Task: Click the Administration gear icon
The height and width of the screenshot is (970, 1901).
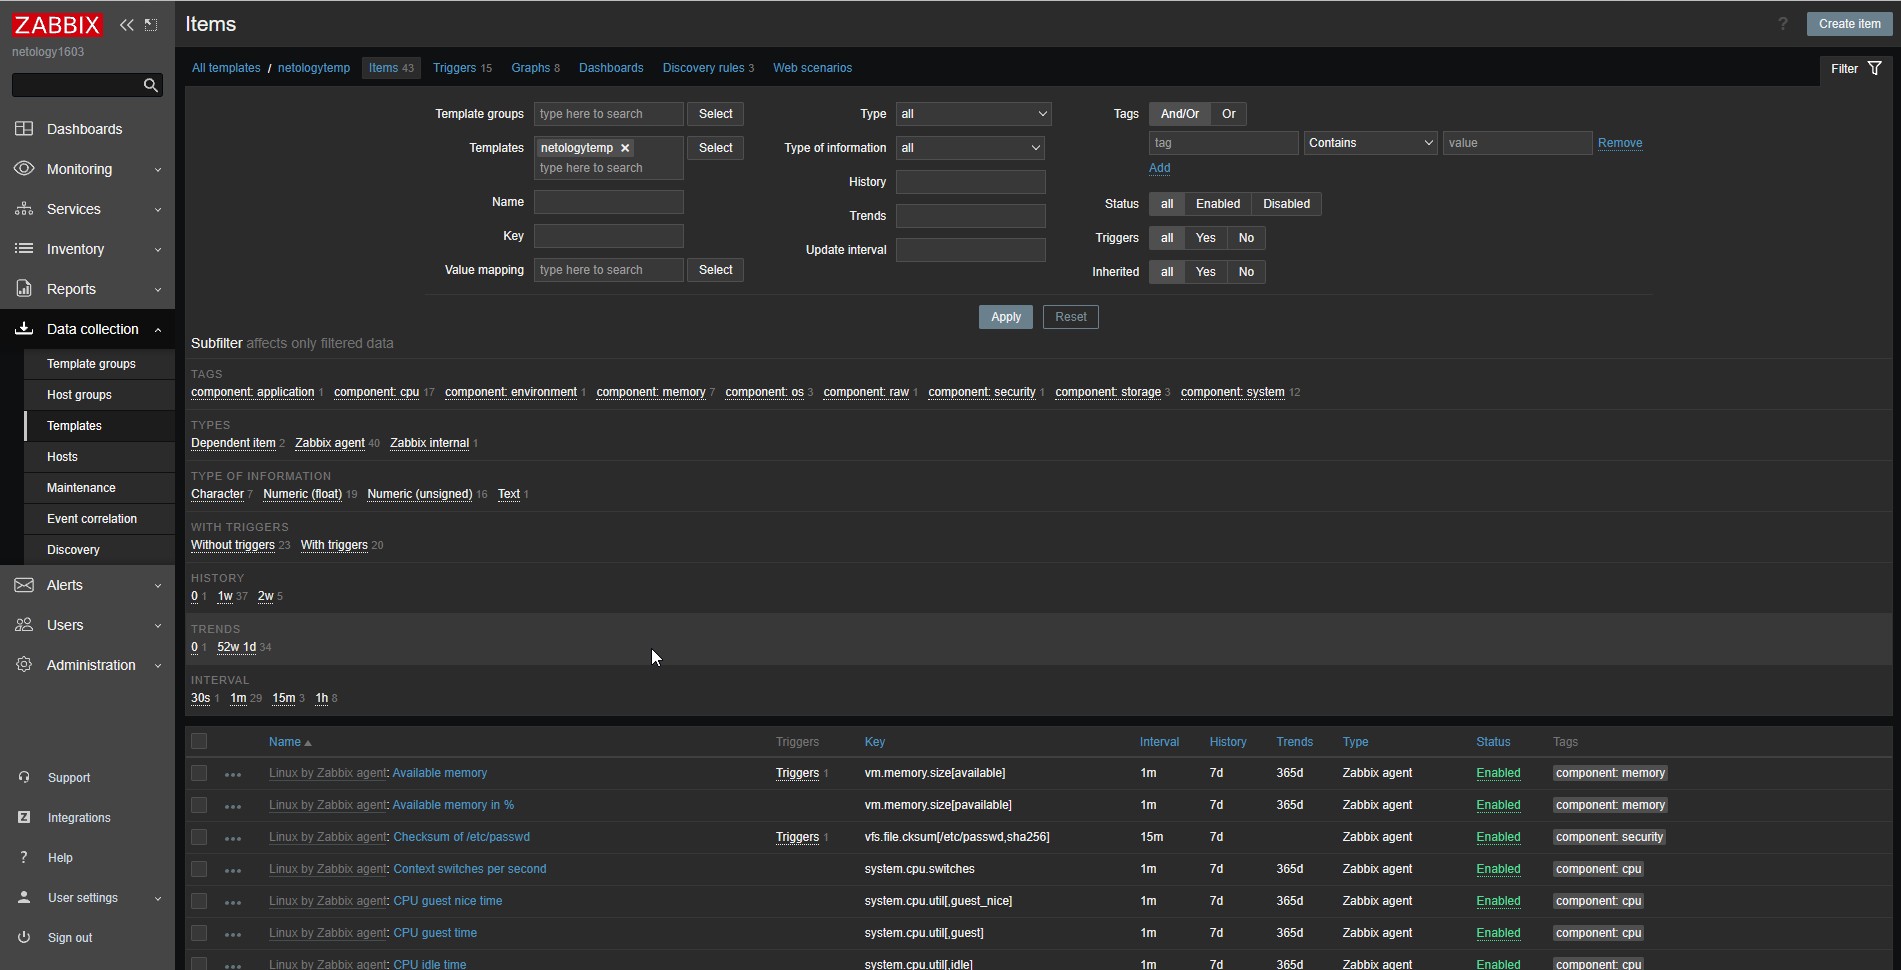Action: coord(24,665)
